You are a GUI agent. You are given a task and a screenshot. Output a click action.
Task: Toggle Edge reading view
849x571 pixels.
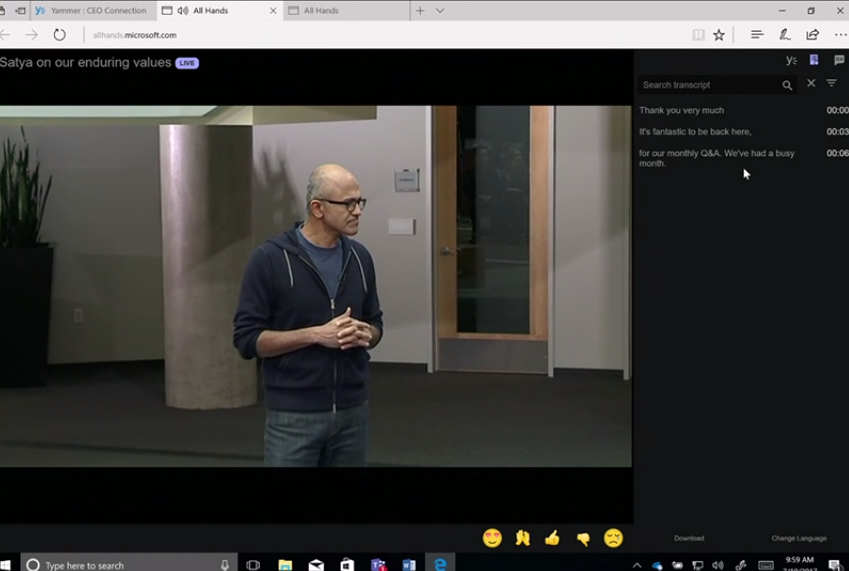coord(698,35)
